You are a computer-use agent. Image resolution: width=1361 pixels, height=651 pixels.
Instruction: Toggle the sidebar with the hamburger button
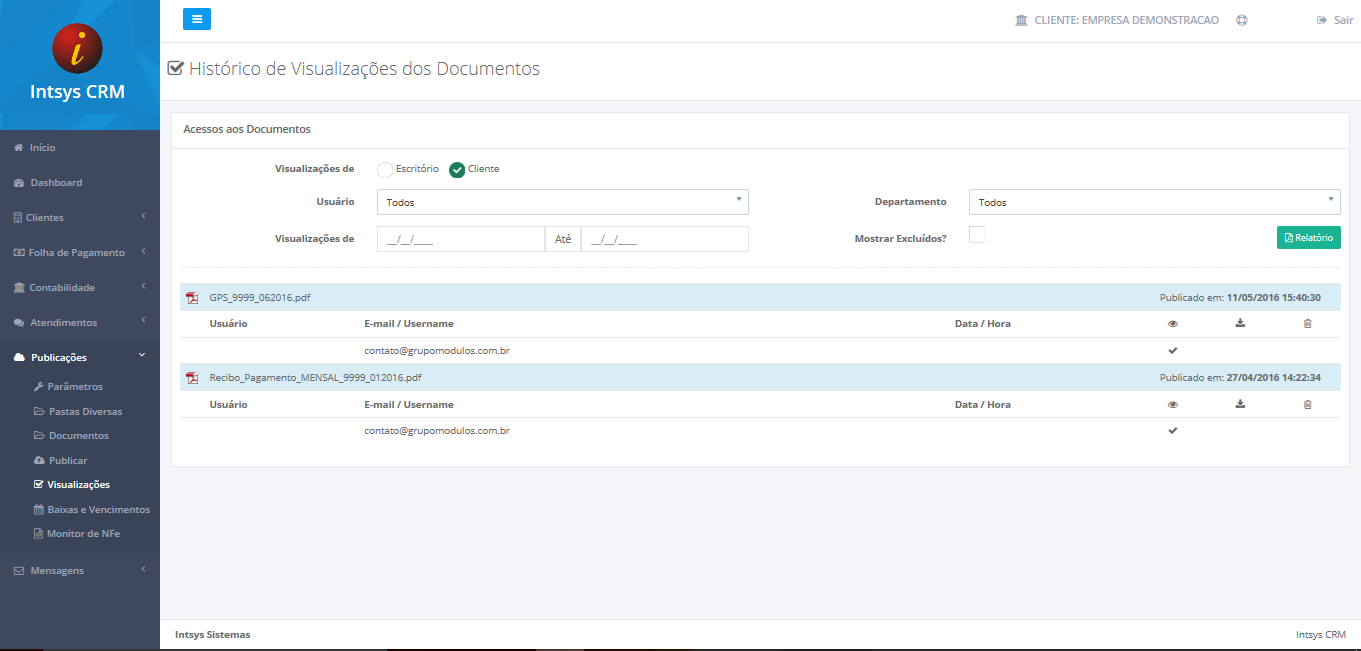click(x=197, y=19)
